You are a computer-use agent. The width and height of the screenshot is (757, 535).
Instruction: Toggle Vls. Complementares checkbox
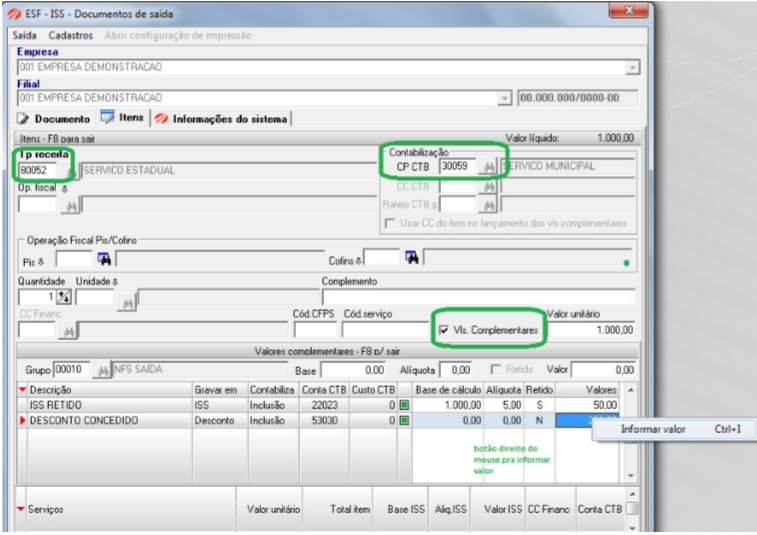pos(444,330)
